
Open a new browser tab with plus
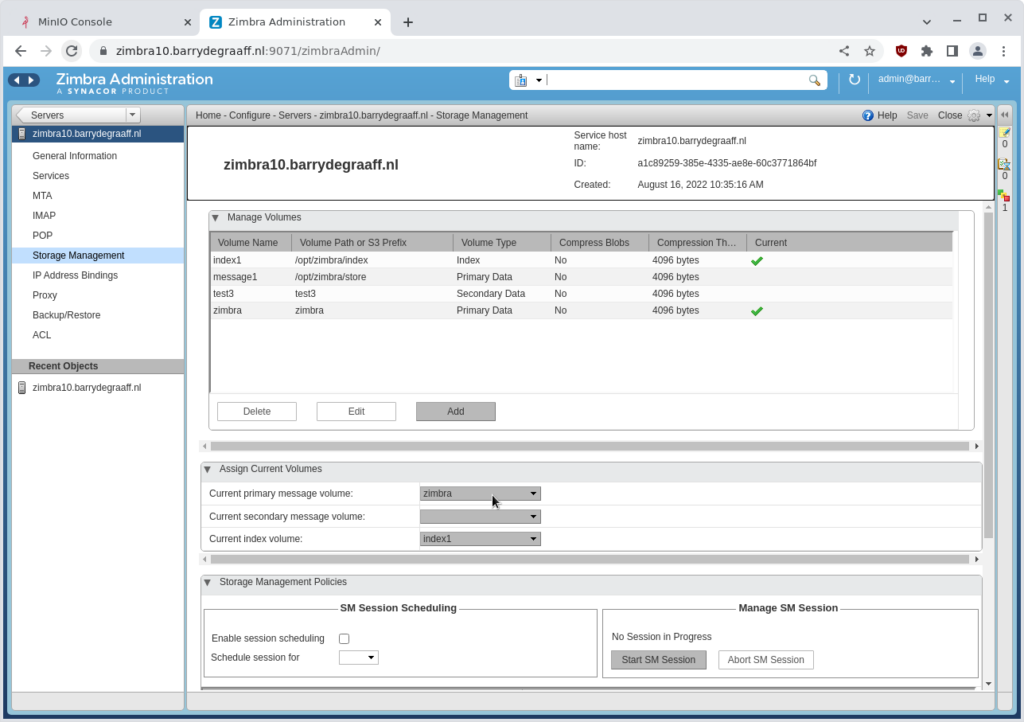(408, 22)
